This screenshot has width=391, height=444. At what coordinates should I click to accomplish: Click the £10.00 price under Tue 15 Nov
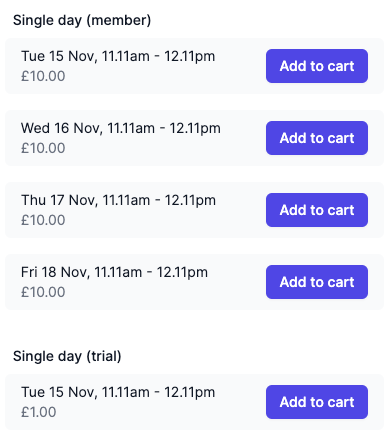(x=43, y=76)
